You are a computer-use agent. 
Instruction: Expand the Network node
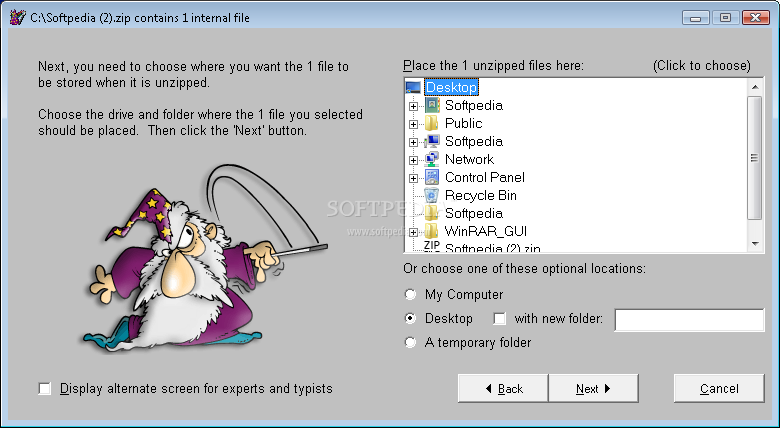[x=413, y=160]
